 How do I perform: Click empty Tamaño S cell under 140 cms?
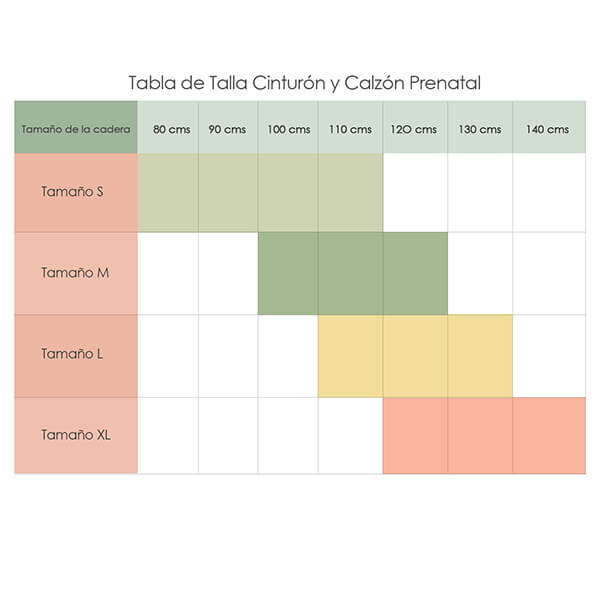(548, 192)
